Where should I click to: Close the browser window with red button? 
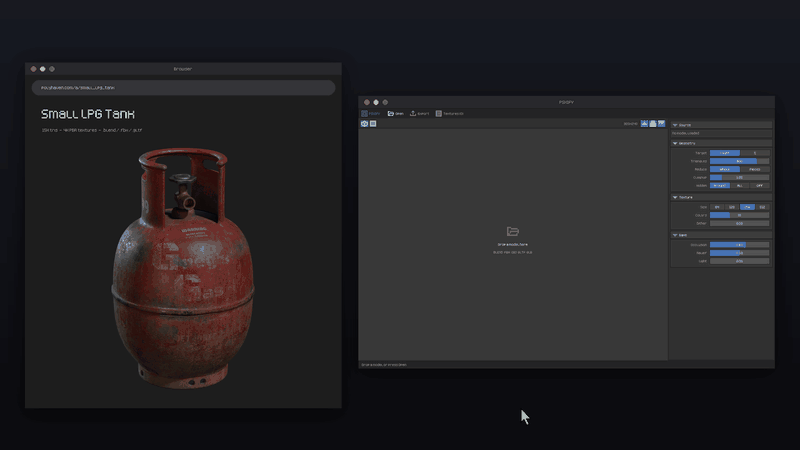pos(34,69)
